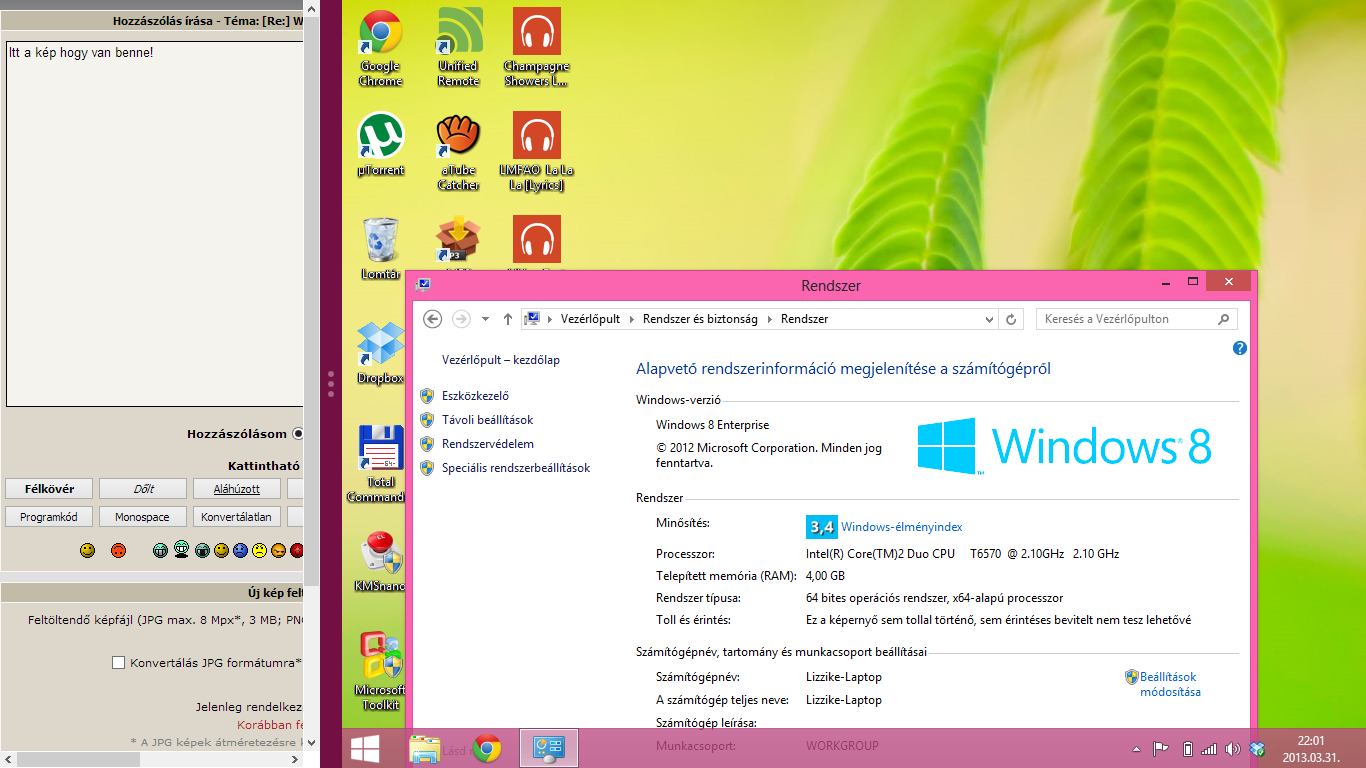This screenshot has height=768, width=1366.
Task: Click the scroll-down arrow of forum page
Action: 311,743
